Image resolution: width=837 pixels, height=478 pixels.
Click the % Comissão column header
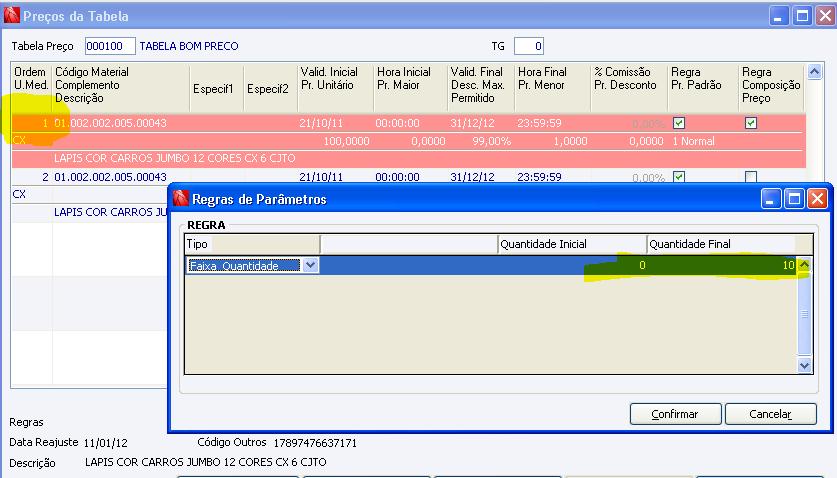[x=622, y=72]
